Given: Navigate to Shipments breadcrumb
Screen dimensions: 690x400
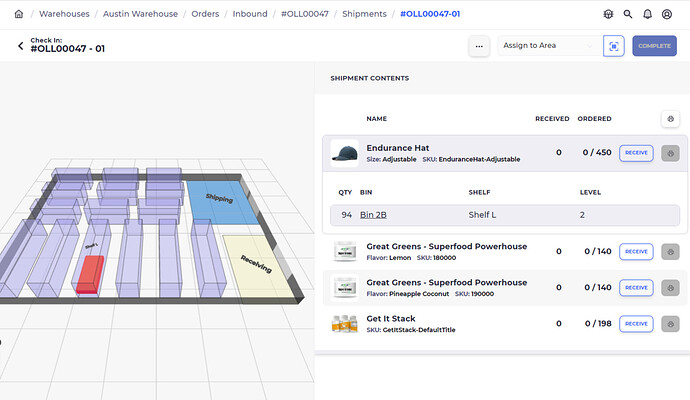Looking at the screenshot, I should coord(364,14).
